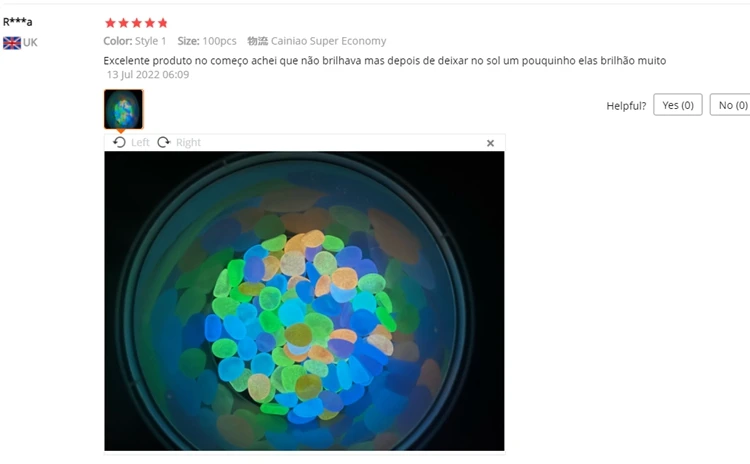Click the "Right" rotate label
Image resolution: width=750 pixels, height=464 pixels.
188,143
